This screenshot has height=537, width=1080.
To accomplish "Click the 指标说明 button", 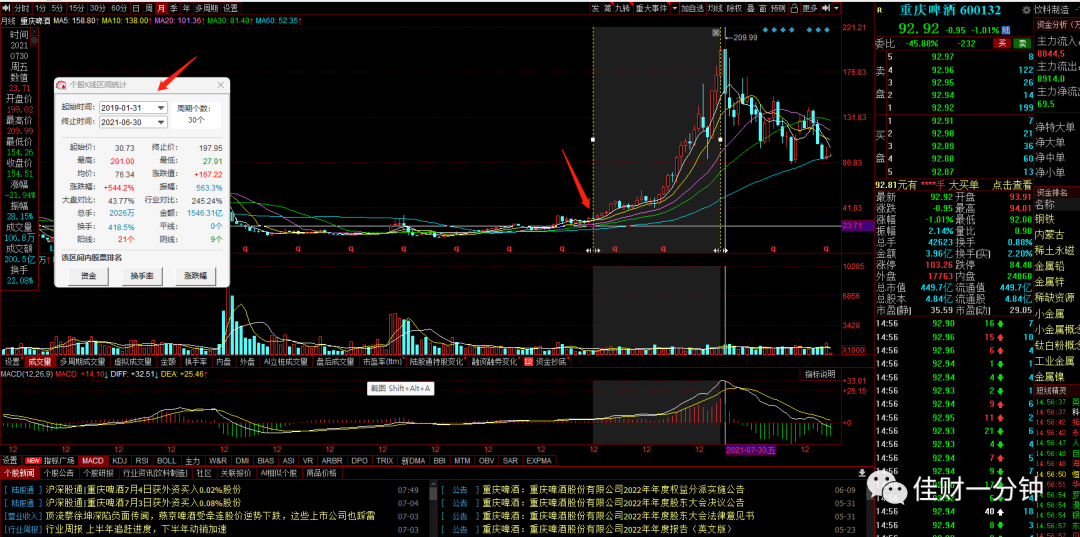I will (x=820, y=374).
